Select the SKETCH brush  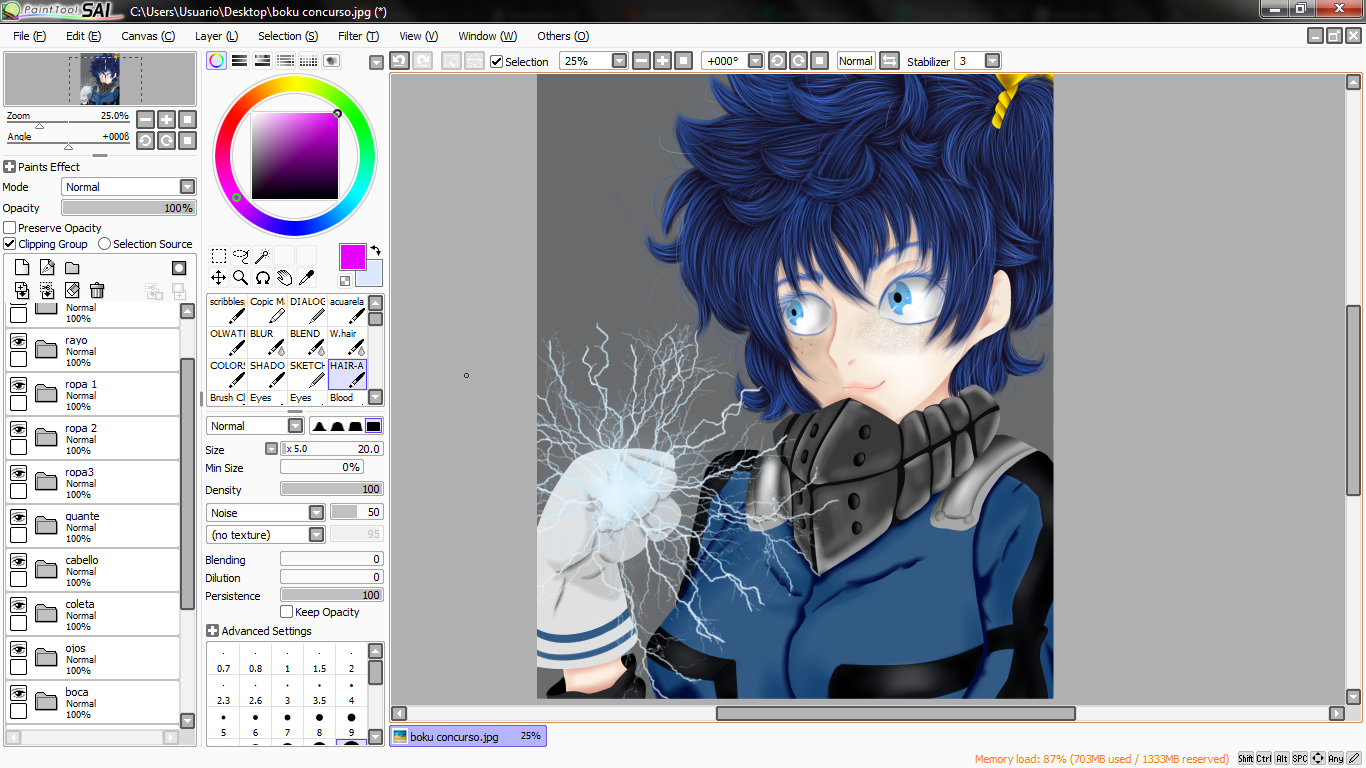[x=307, y=374]
